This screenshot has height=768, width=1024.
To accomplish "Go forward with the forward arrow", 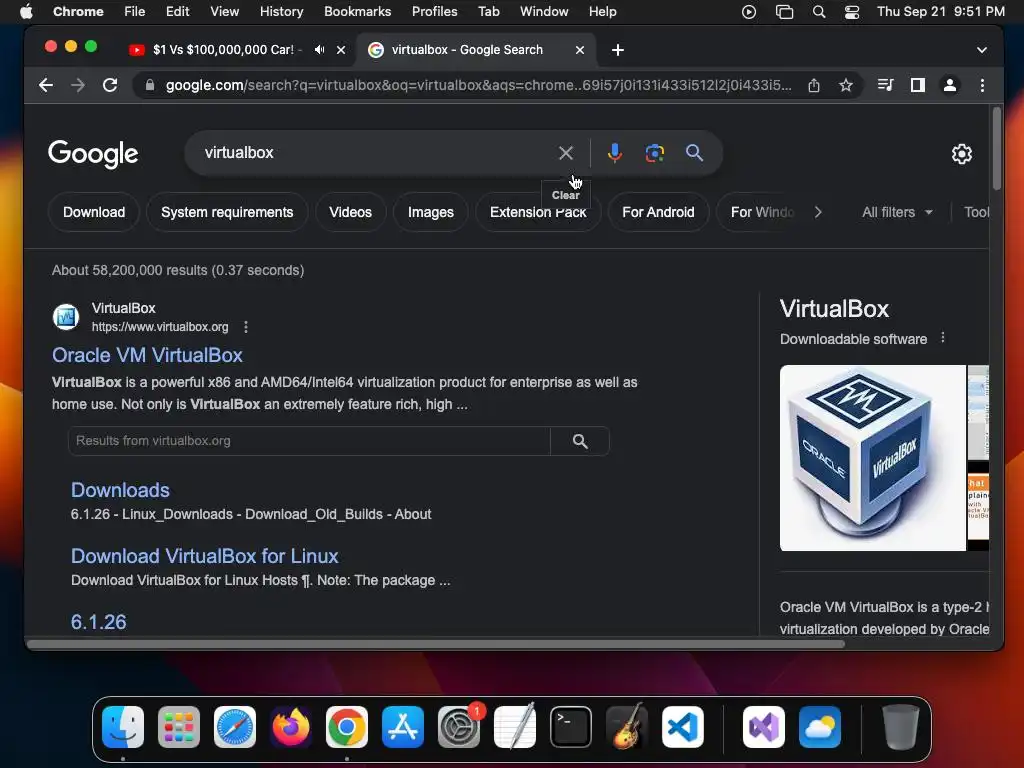I will tap(78, 85).
